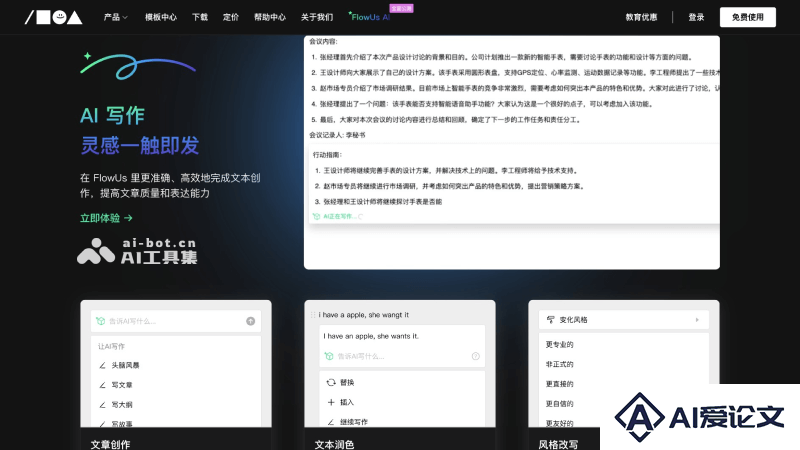Viewport: 800px width, 450px height.
Task: Click the 免费使用 button
Action: (x=747, y=17)
